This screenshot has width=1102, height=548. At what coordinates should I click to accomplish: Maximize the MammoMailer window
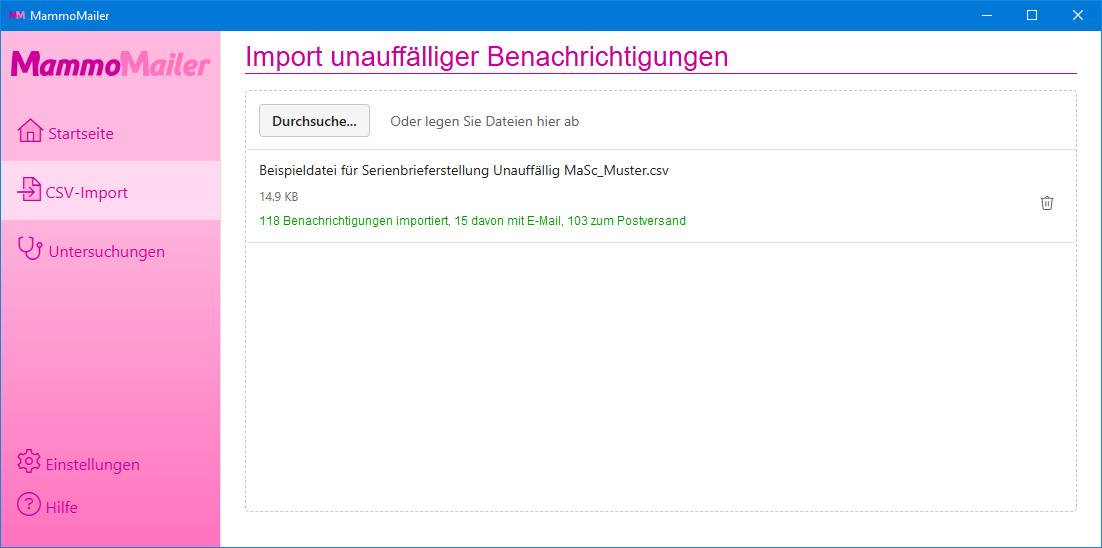(x=1032, y=15)
